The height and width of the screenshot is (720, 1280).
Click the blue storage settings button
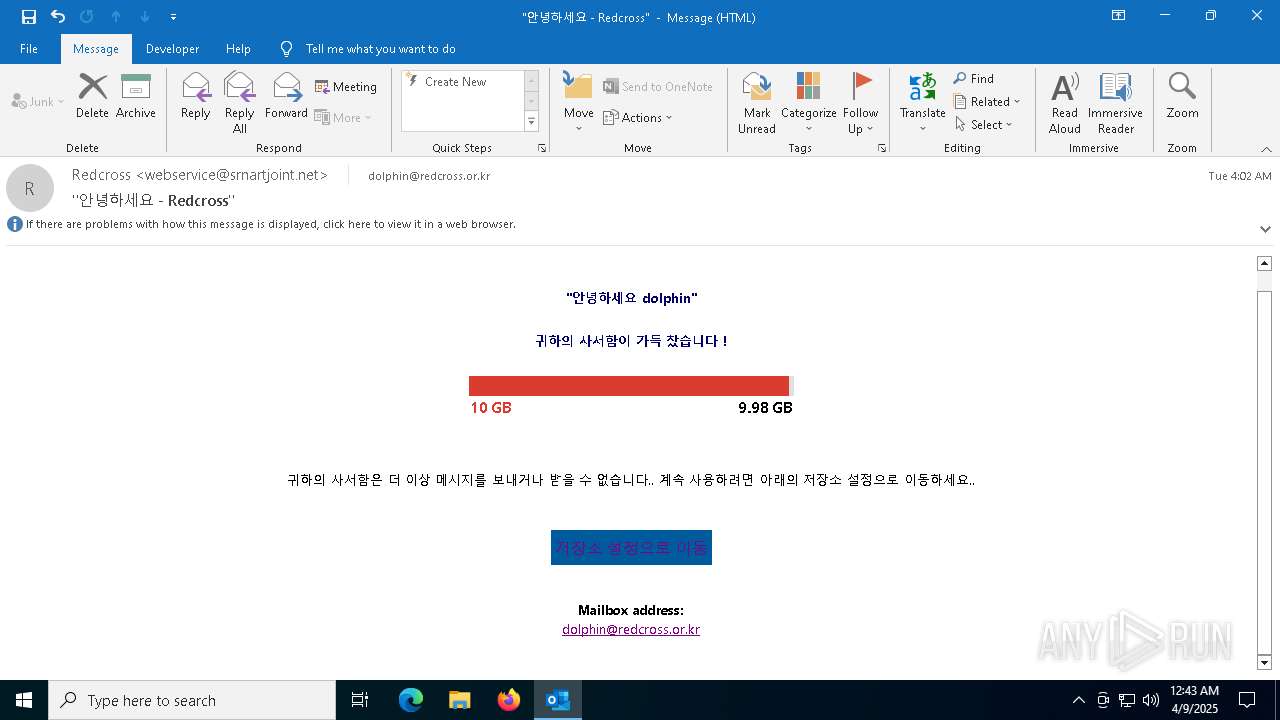(x=631, y=548)
